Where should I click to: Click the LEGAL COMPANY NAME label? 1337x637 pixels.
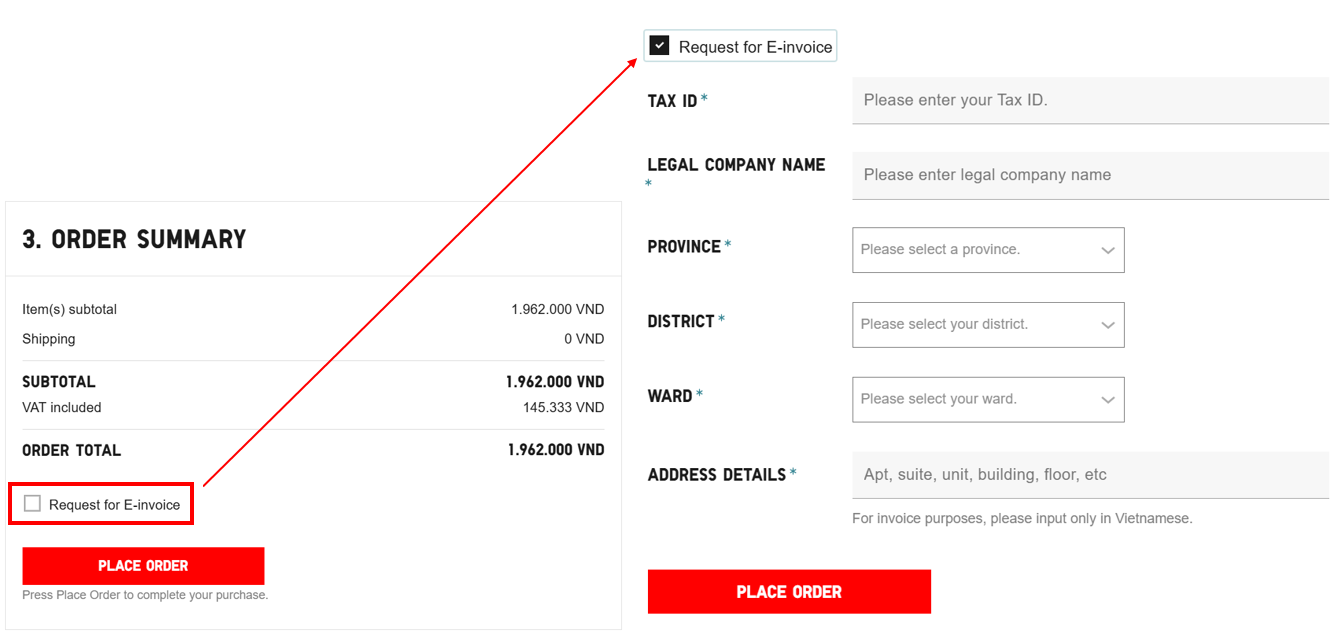pyautogui.click(x=736, y=165)
